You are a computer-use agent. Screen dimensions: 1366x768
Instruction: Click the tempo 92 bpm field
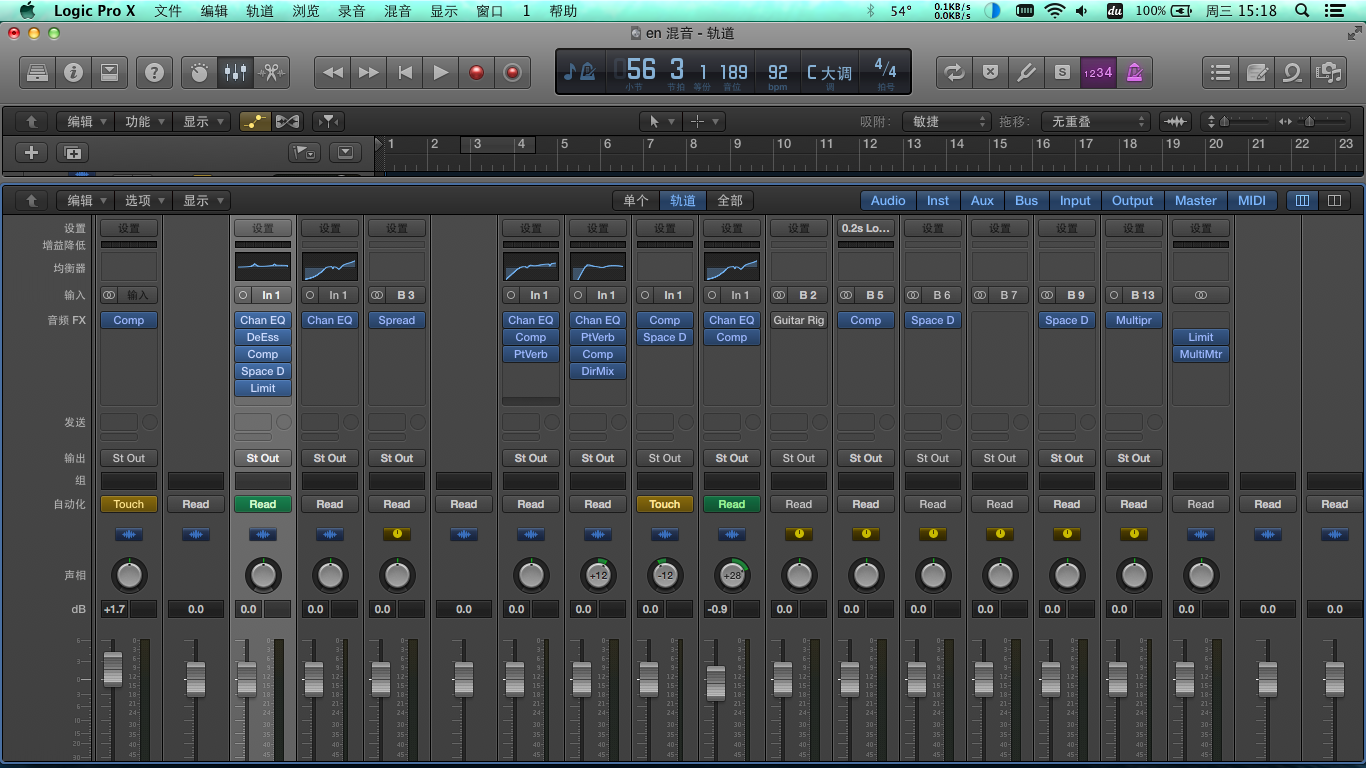coord(778,72)
